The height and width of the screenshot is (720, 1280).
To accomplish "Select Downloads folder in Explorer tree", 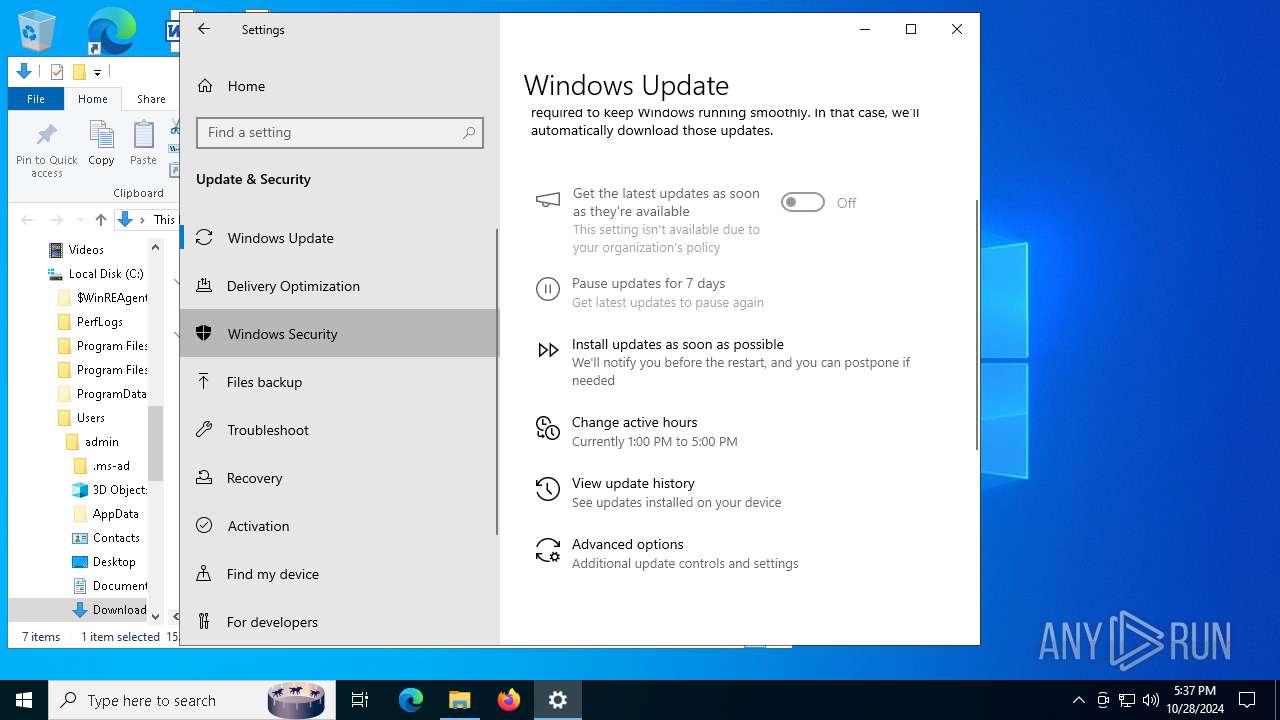I will coord(119,610).
